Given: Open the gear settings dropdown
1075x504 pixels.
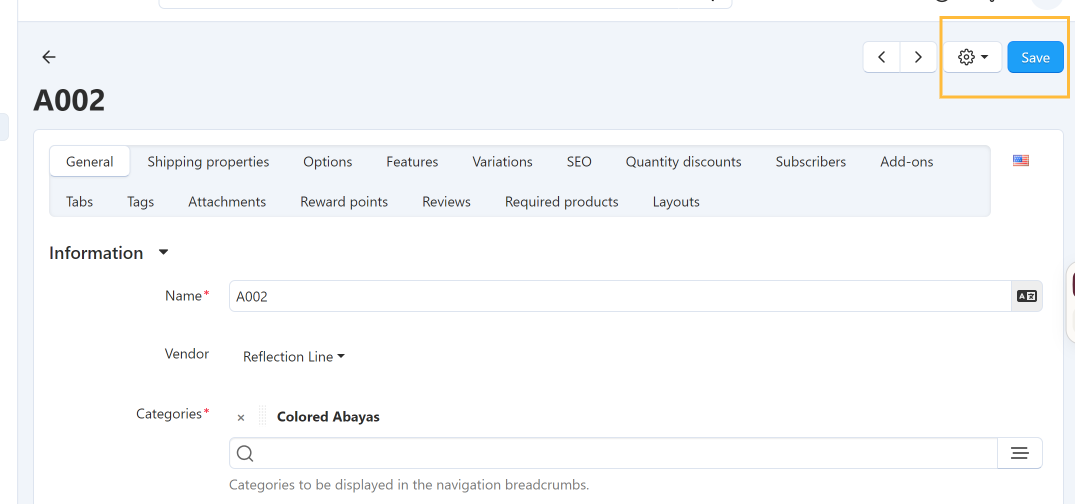Looking at the screenshot, I should pos(973,58).
